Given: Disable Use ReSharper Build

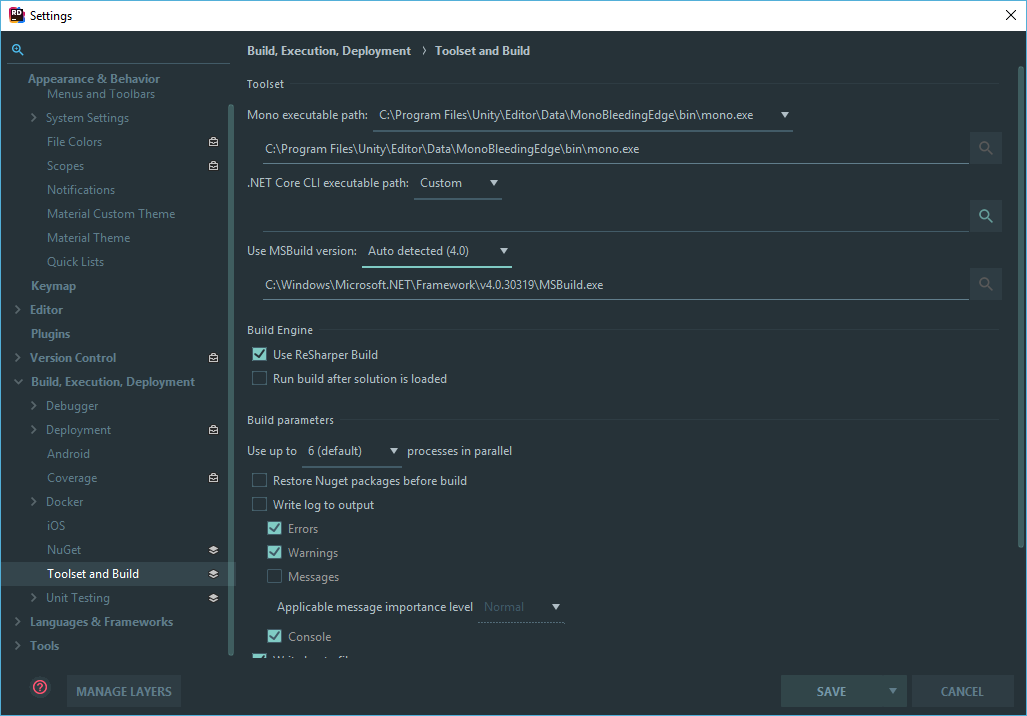Looking at the screenshot, I should click(259, 354).
